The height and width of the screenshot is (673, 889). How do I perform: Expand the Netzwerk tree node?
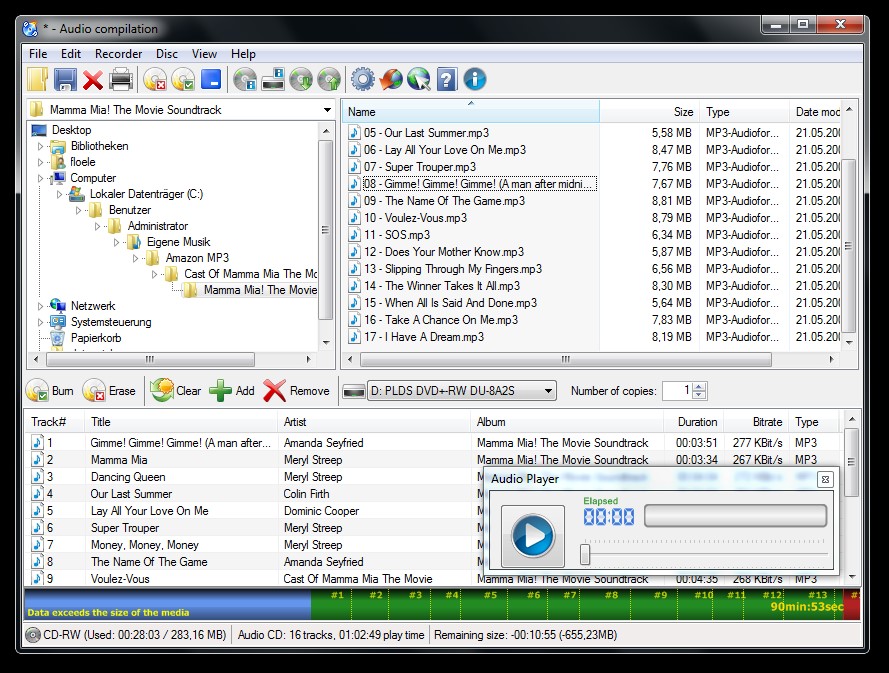tap(40, 306)
